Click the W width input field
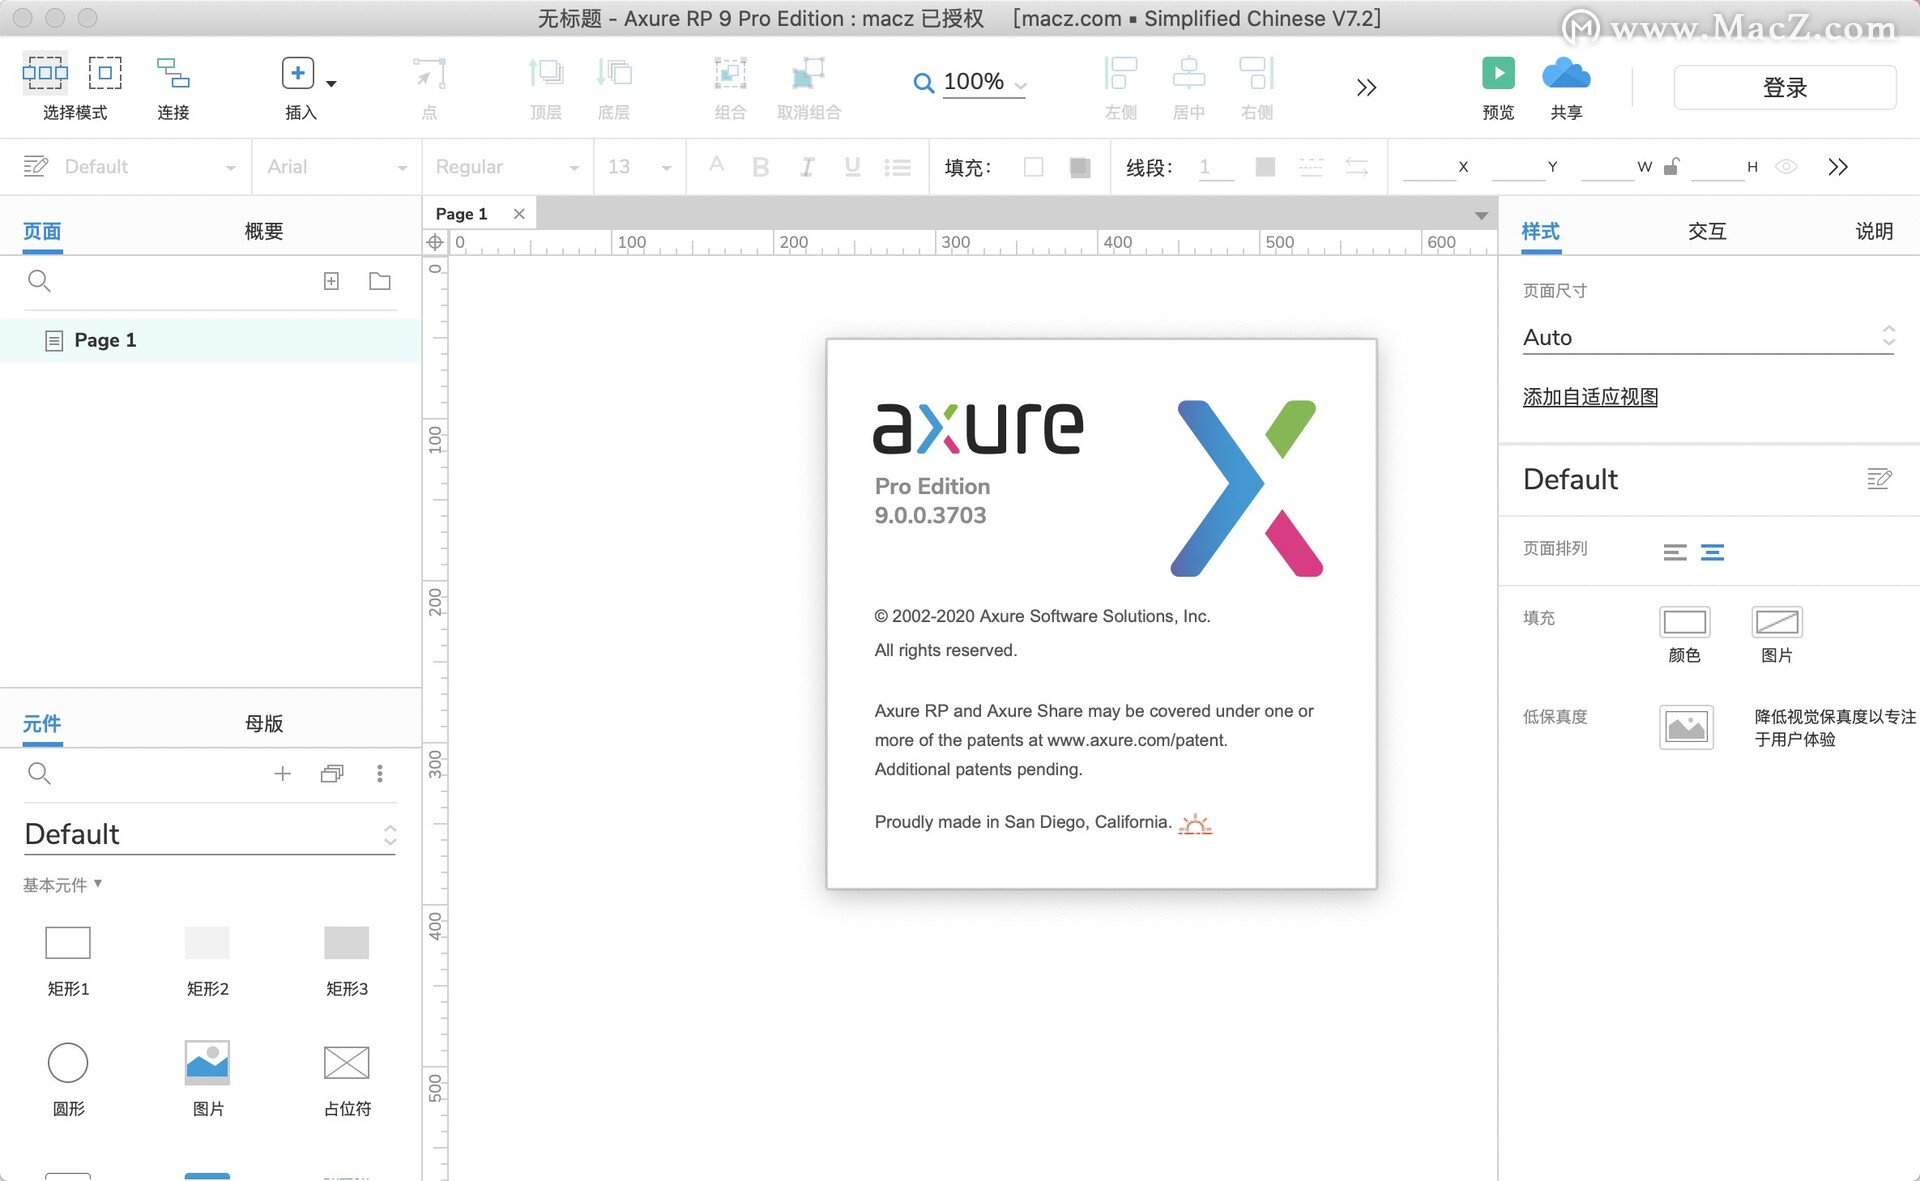This screenshot has height=1181, width=1920. [1607, 167]
